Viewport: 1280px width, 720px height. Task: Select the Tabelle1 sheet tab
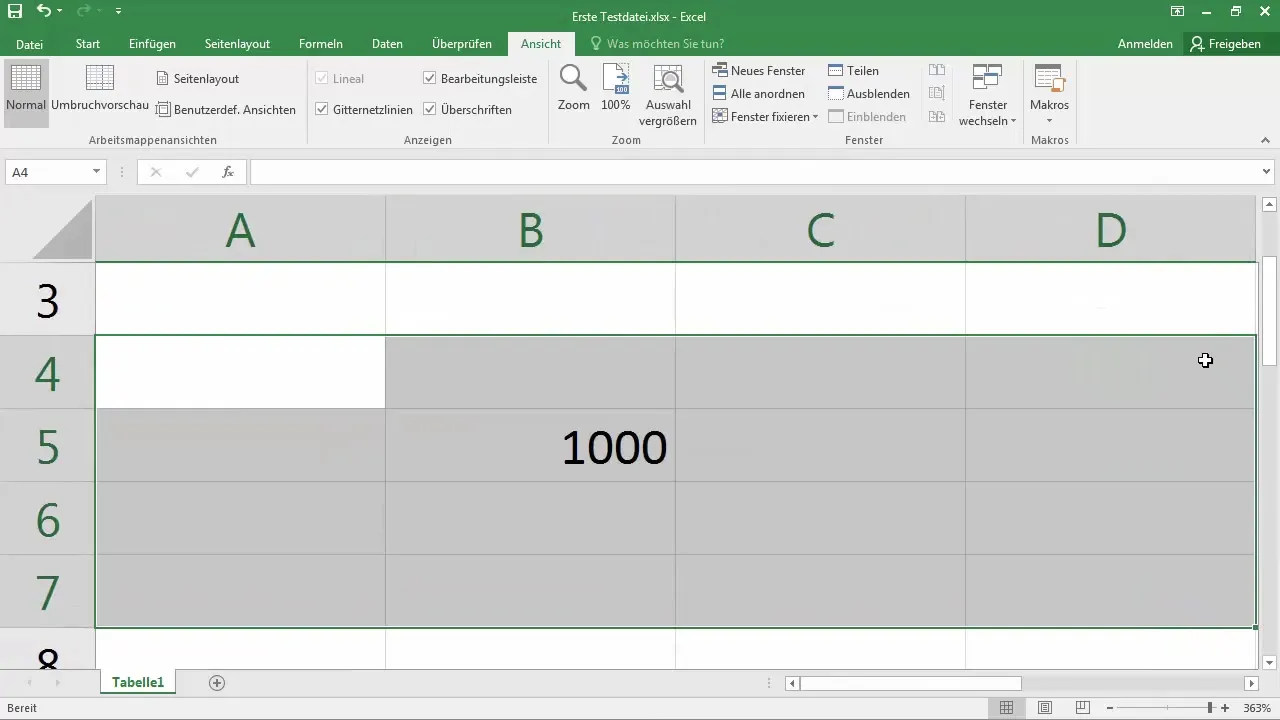[138, 683]
